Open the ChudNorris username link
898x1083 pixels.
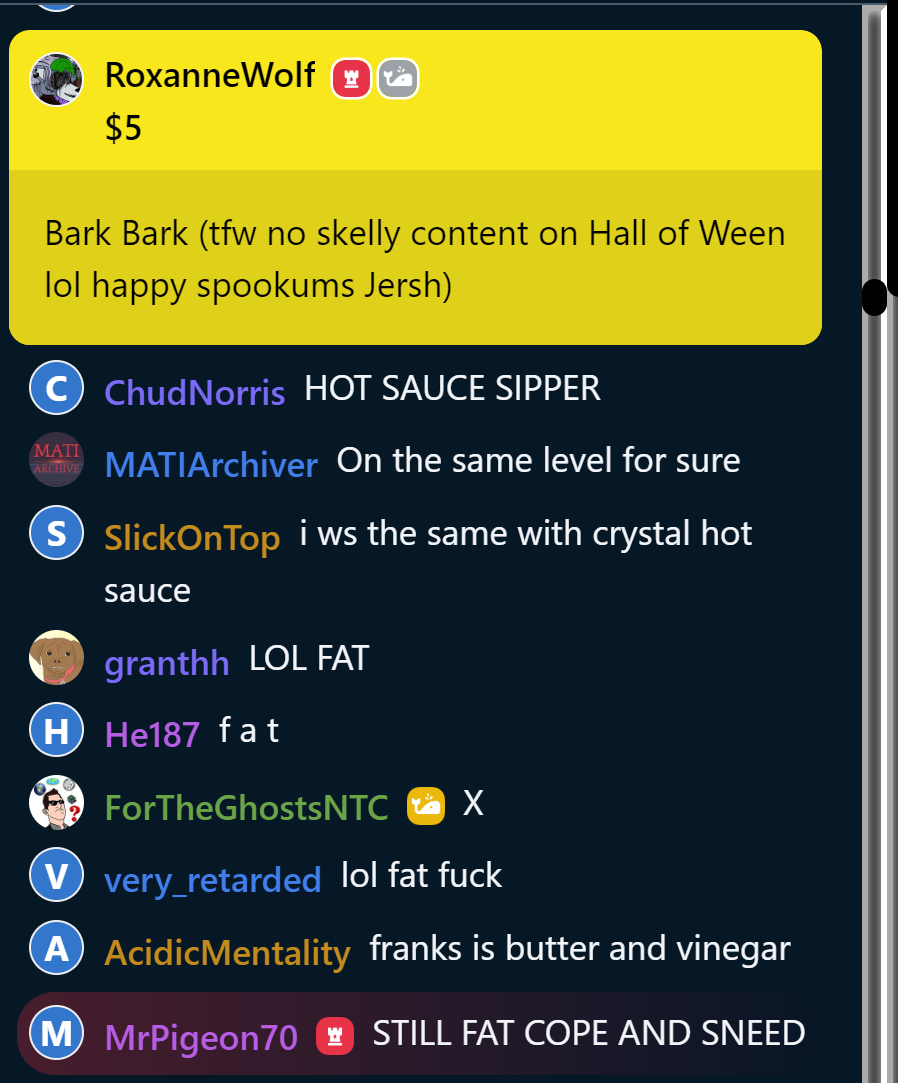point(194,392)
